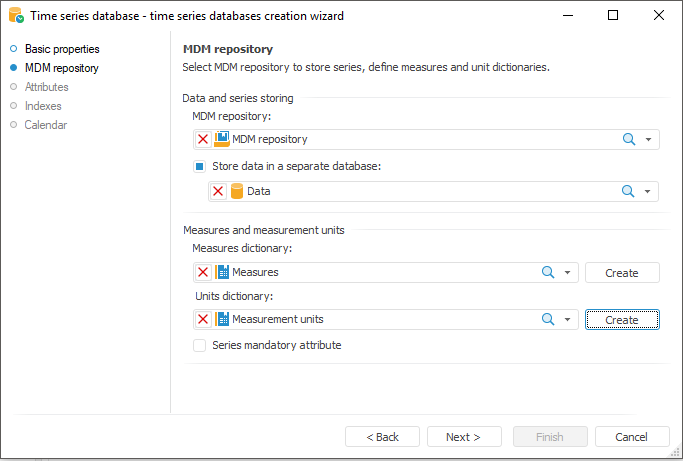The image size is (683, 461).
Task: Expand the MDM repository dropdown arrow
Action: click(648, 140)
